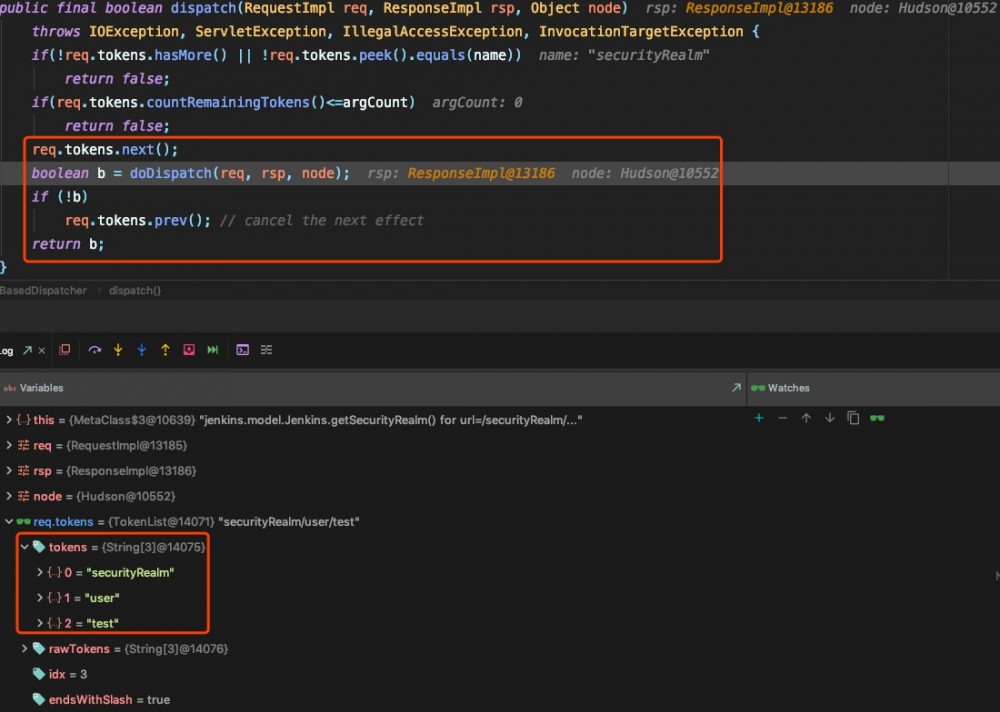Click the dispatch() breadcrumb item
The image size is (1000, 712).
134,290
